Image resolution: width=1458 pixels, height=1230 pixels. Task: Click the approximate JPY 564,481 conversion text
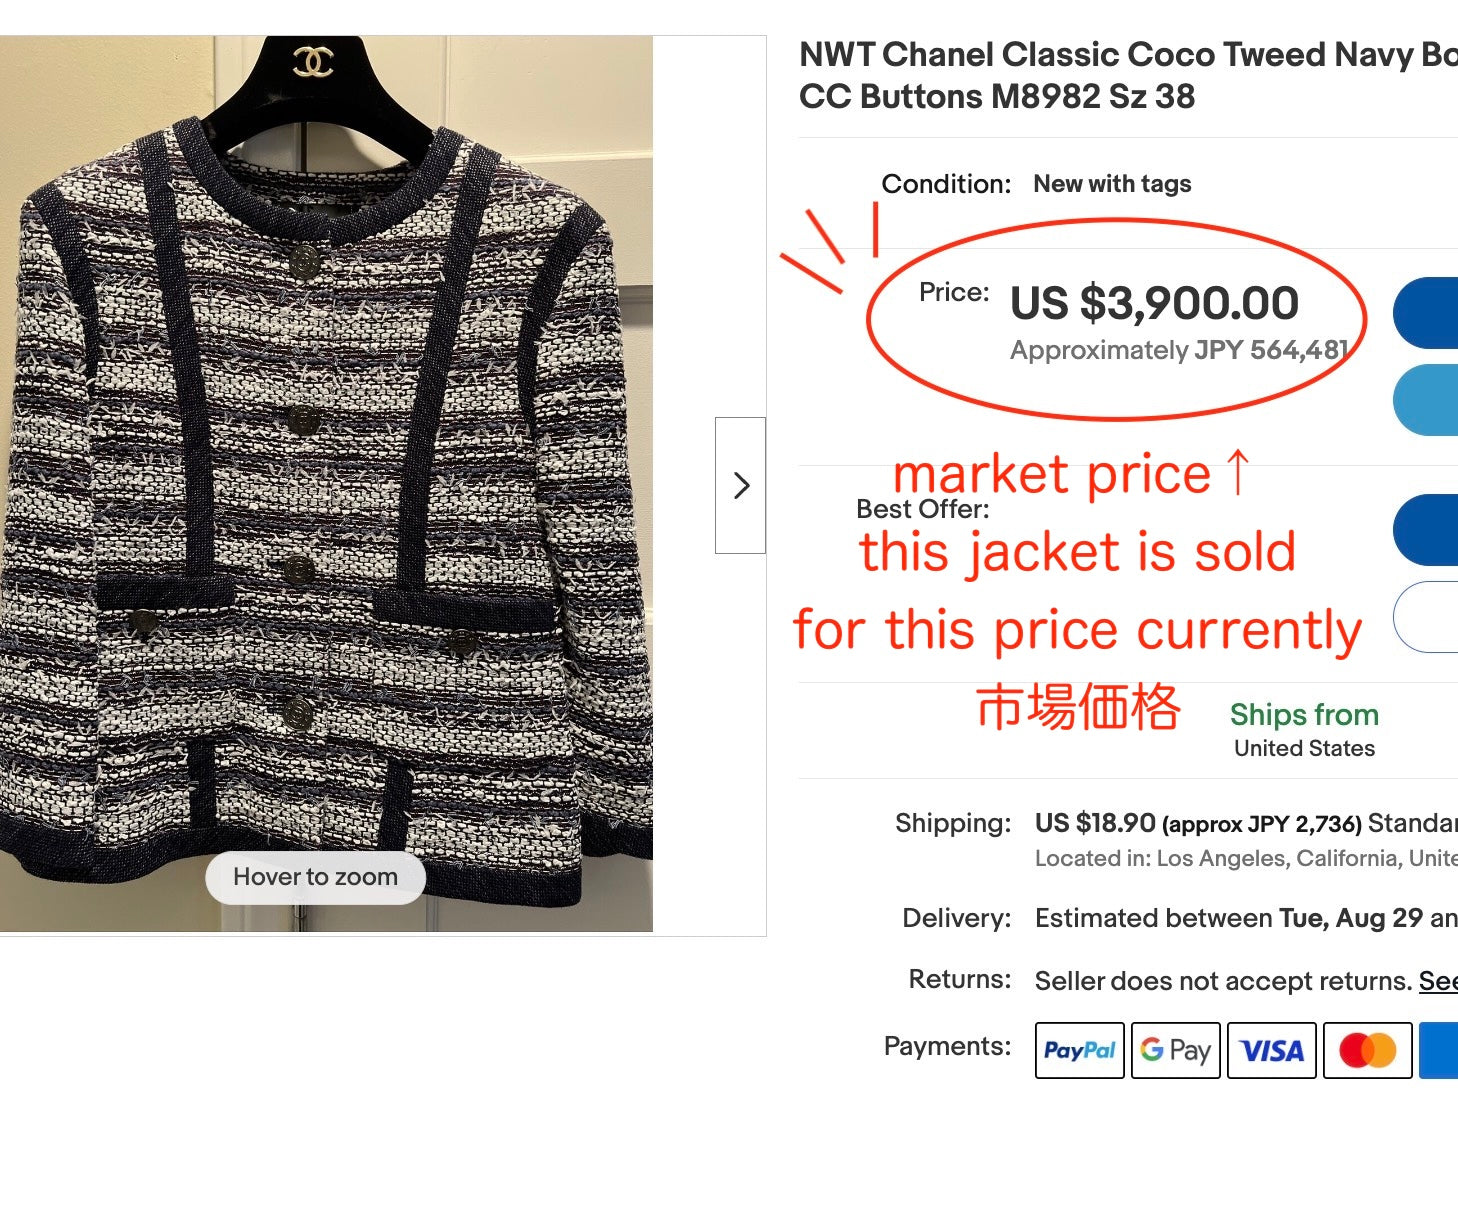[1179, 351]
